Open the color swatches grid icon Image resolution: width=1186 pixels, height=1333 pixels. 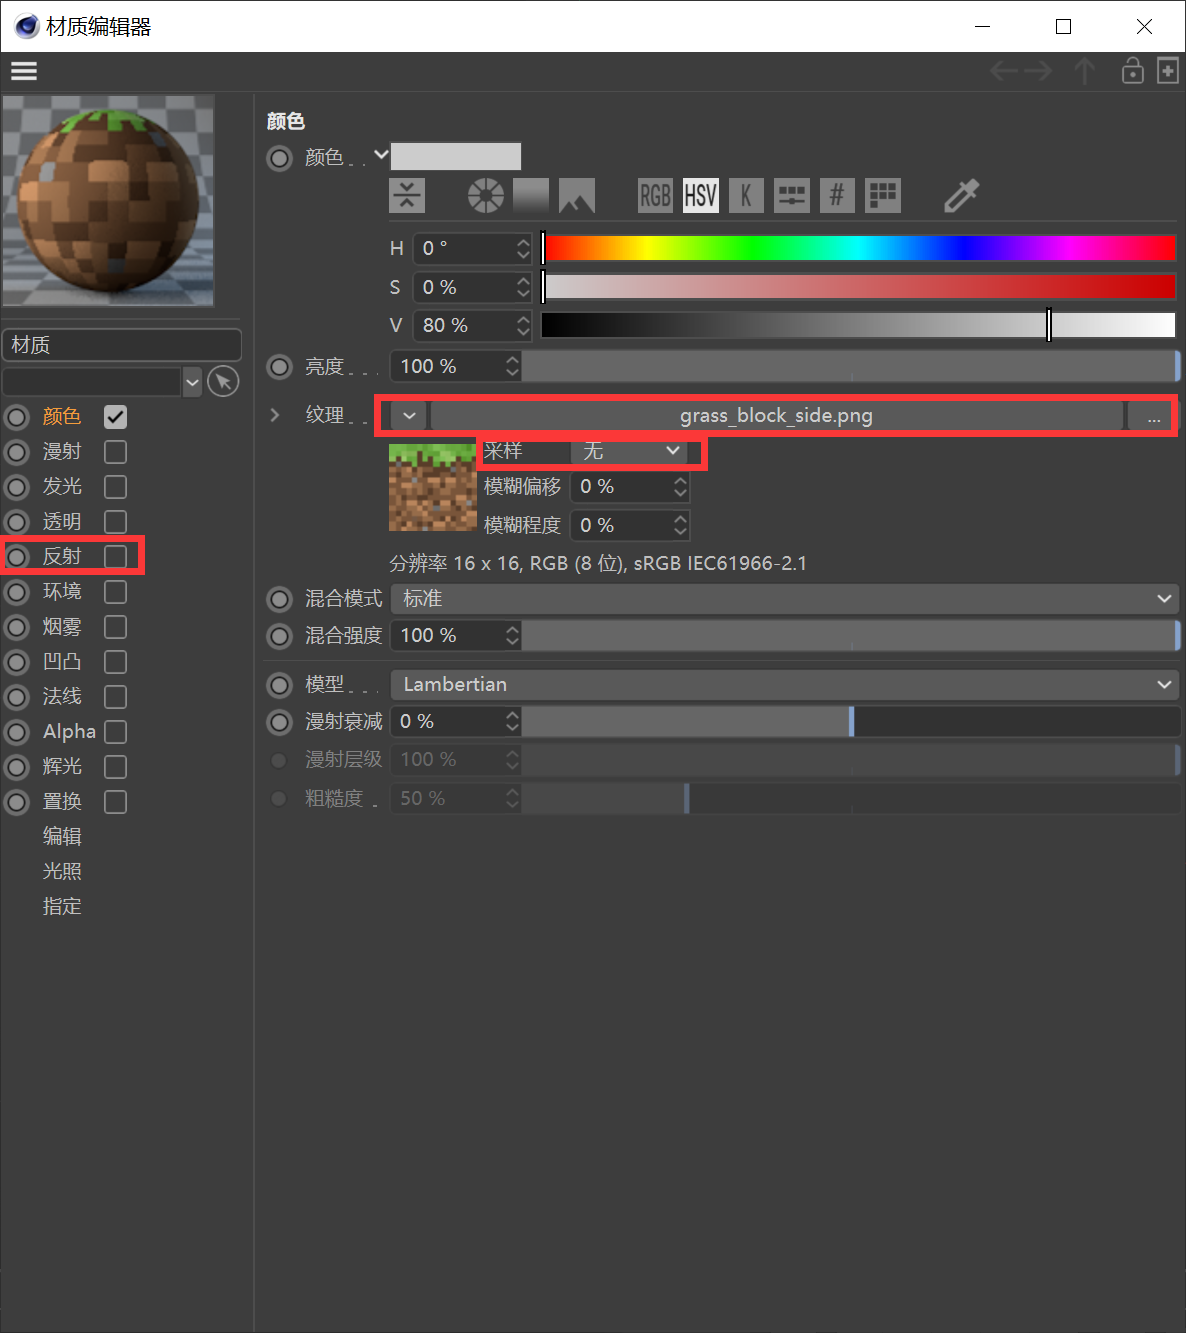pos(883,196)
